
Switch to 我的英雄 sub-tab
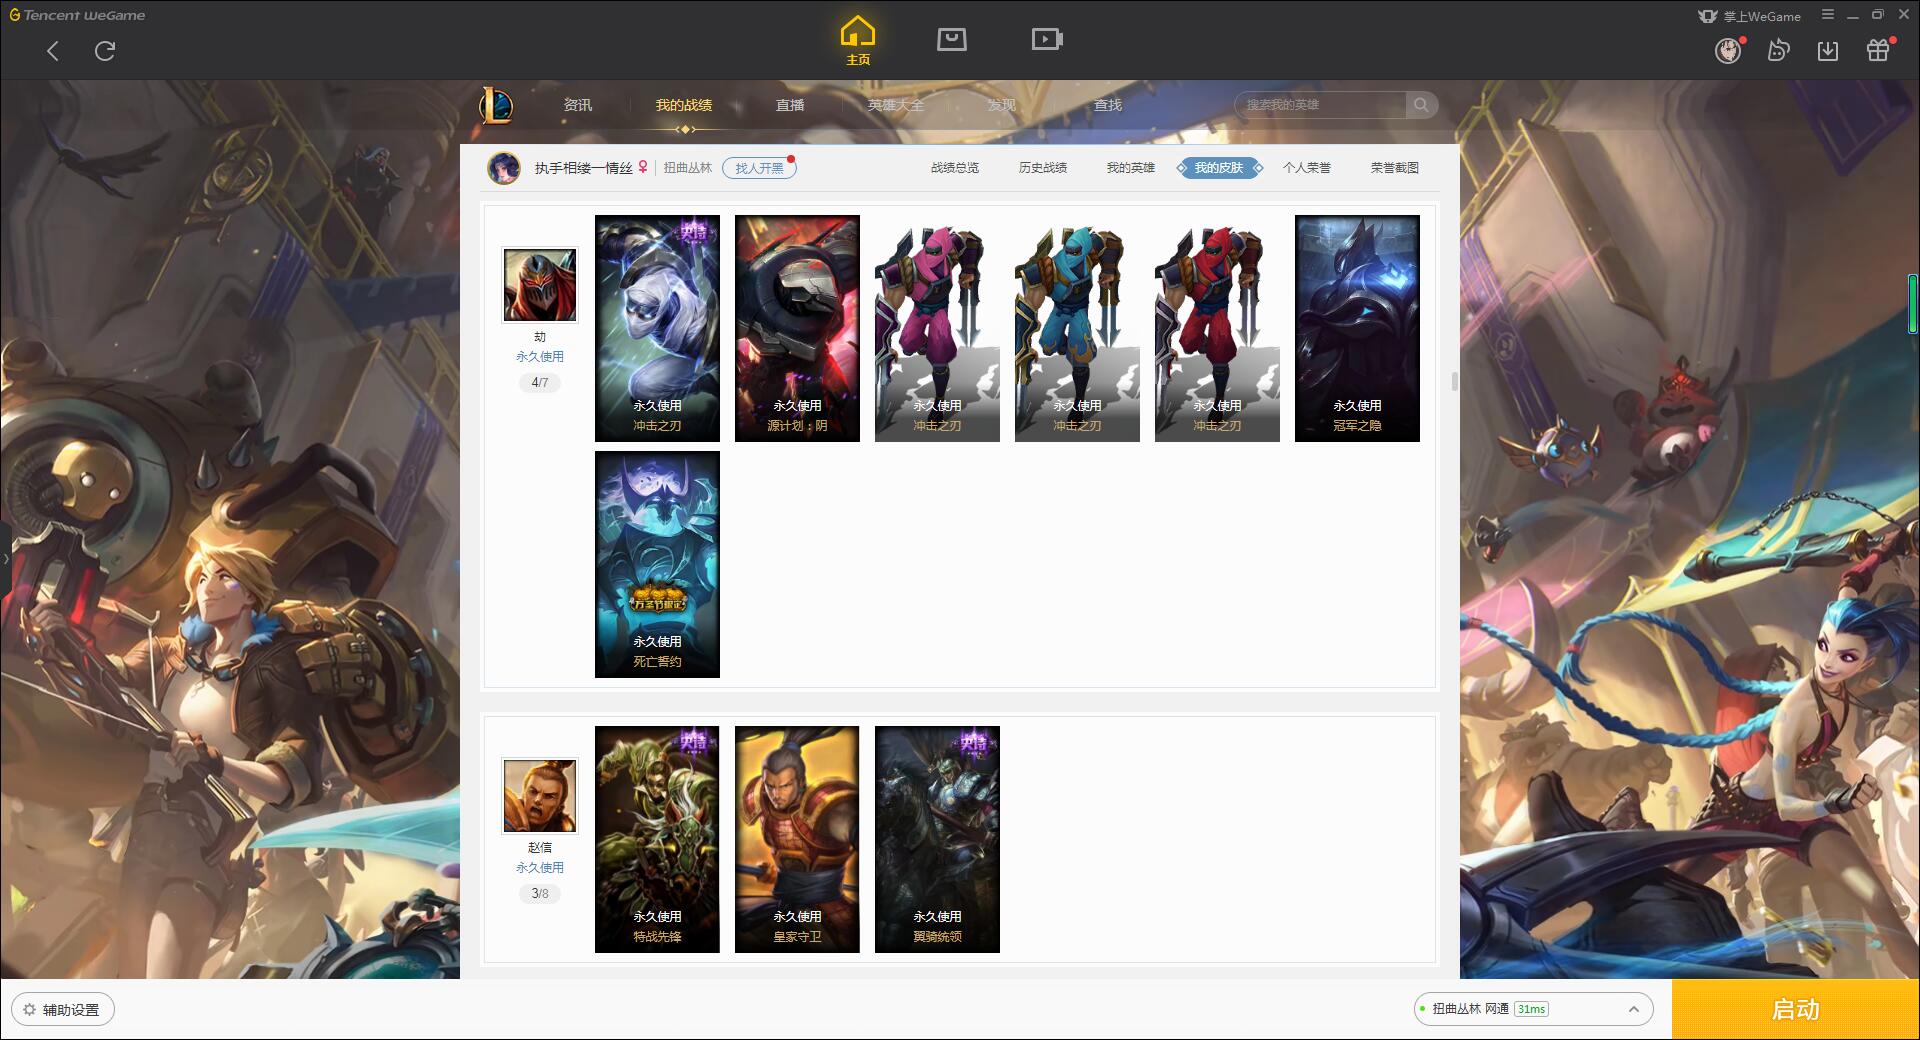pyautogui.click(x=1131, y=168)
